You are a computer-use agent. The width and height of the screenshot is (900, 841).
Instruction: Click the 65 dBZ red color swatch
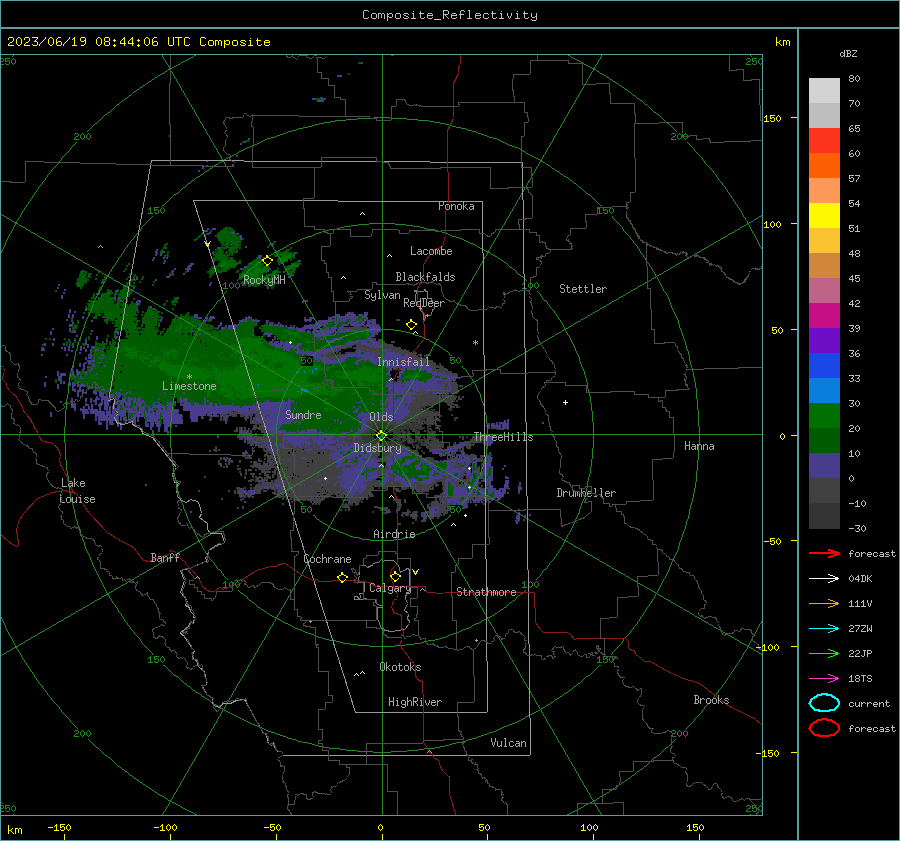click(x=824, y=140)
